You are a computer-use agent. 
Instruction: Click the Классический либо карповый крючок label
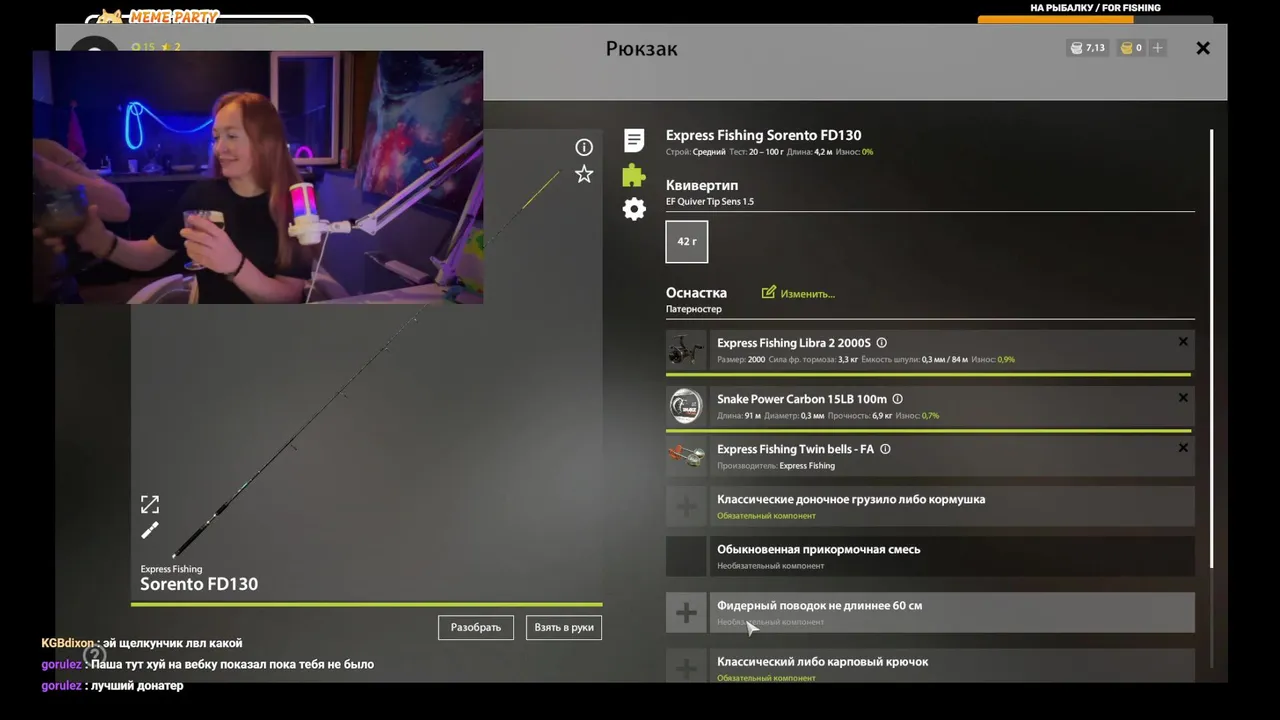pyautogui.click(x=822, y=661)
